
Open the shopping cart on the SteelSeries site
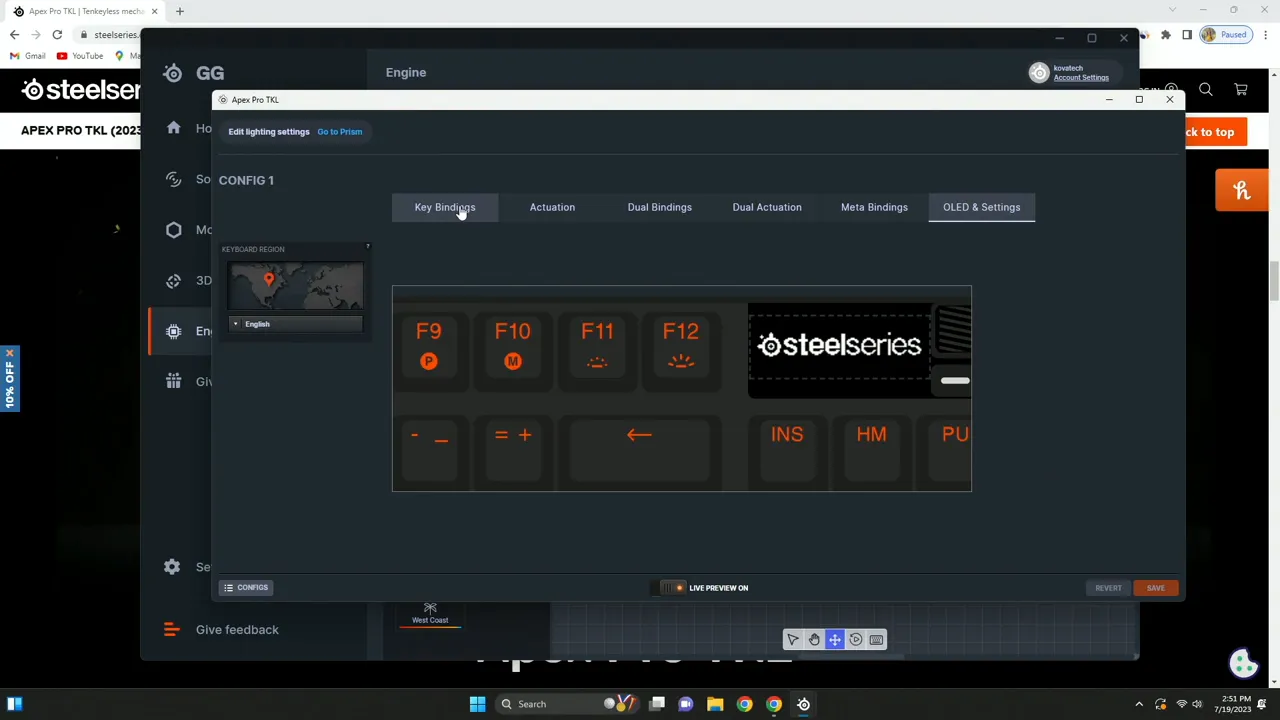point(1240,89)
